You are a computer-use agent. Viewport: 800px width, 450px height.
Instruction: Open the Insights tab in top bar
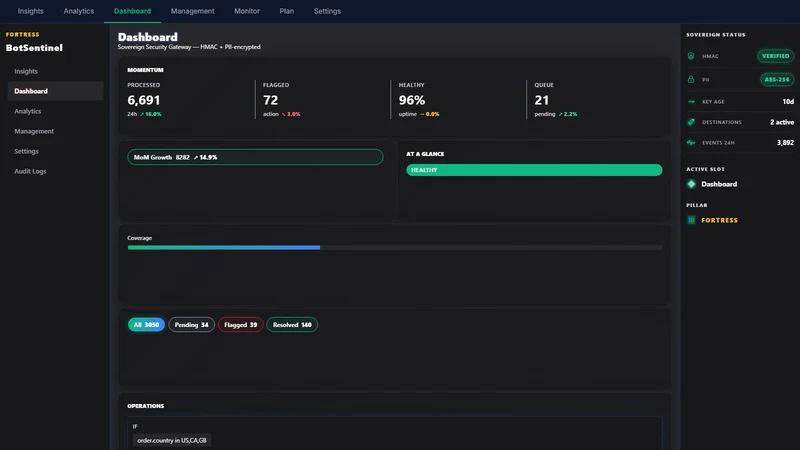(31, 11)
